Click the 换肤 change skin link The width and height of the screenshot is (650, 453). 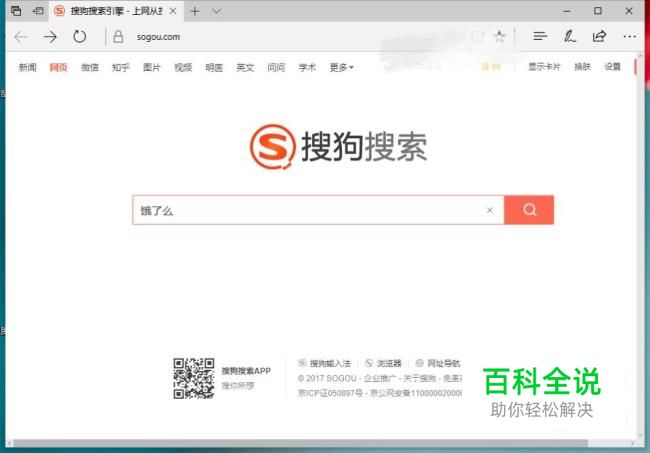point(582,66)
